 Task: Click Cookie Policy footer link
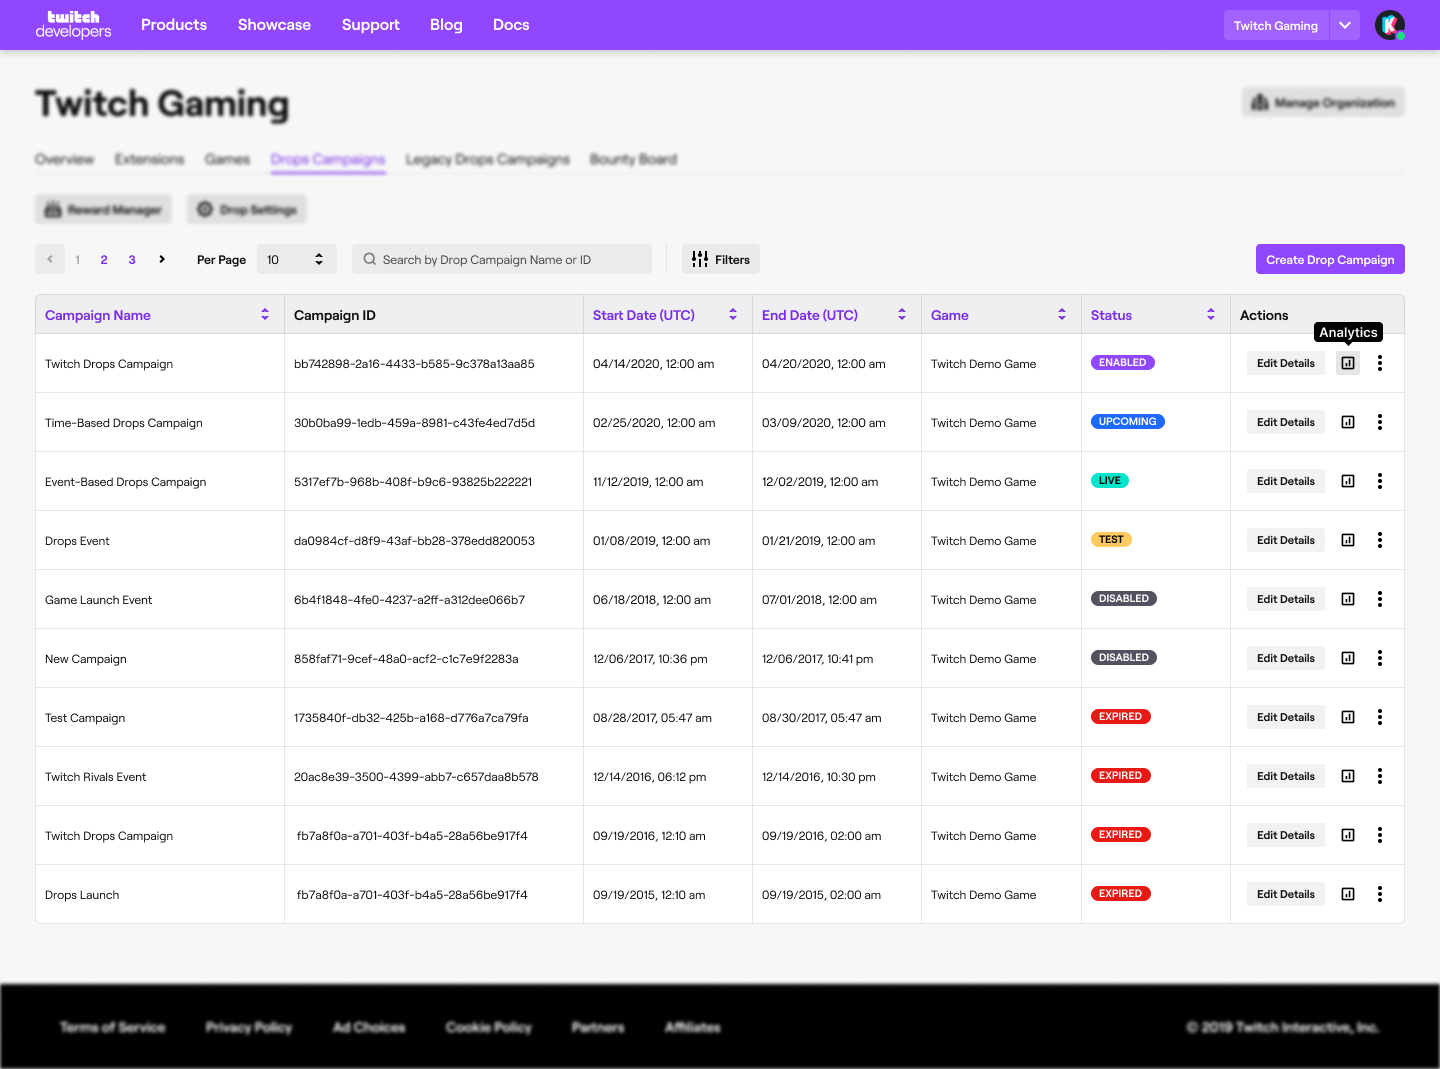pos(488,1027)
